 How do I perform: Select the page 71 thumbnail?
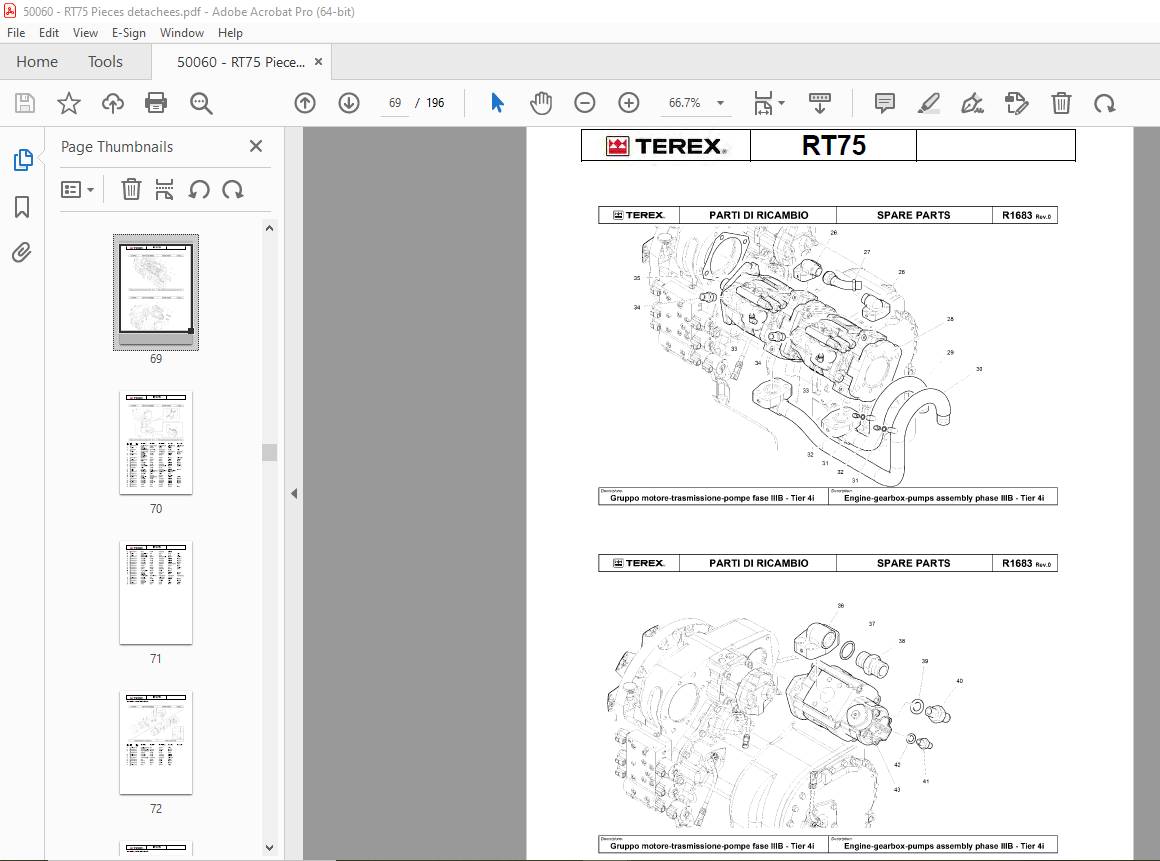(156, 592)
